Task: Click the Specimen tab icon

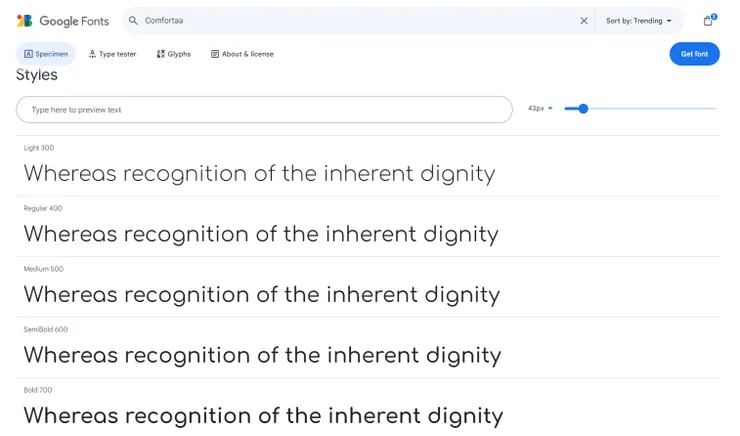Action: [28, 54]
